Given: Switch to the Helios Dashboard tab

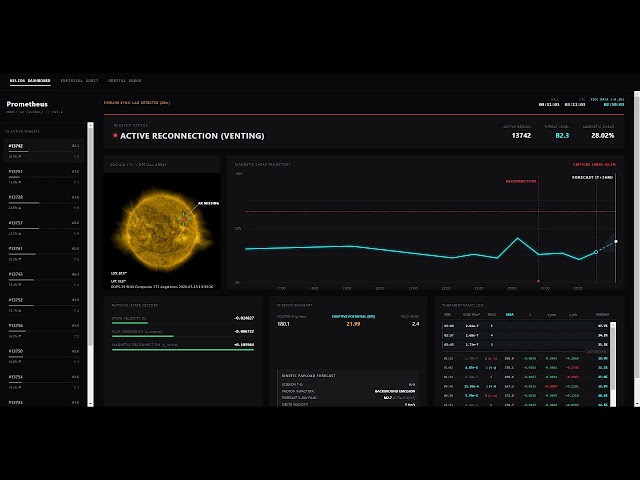Looking at the screenshot, I should click(x=30, y=80).
